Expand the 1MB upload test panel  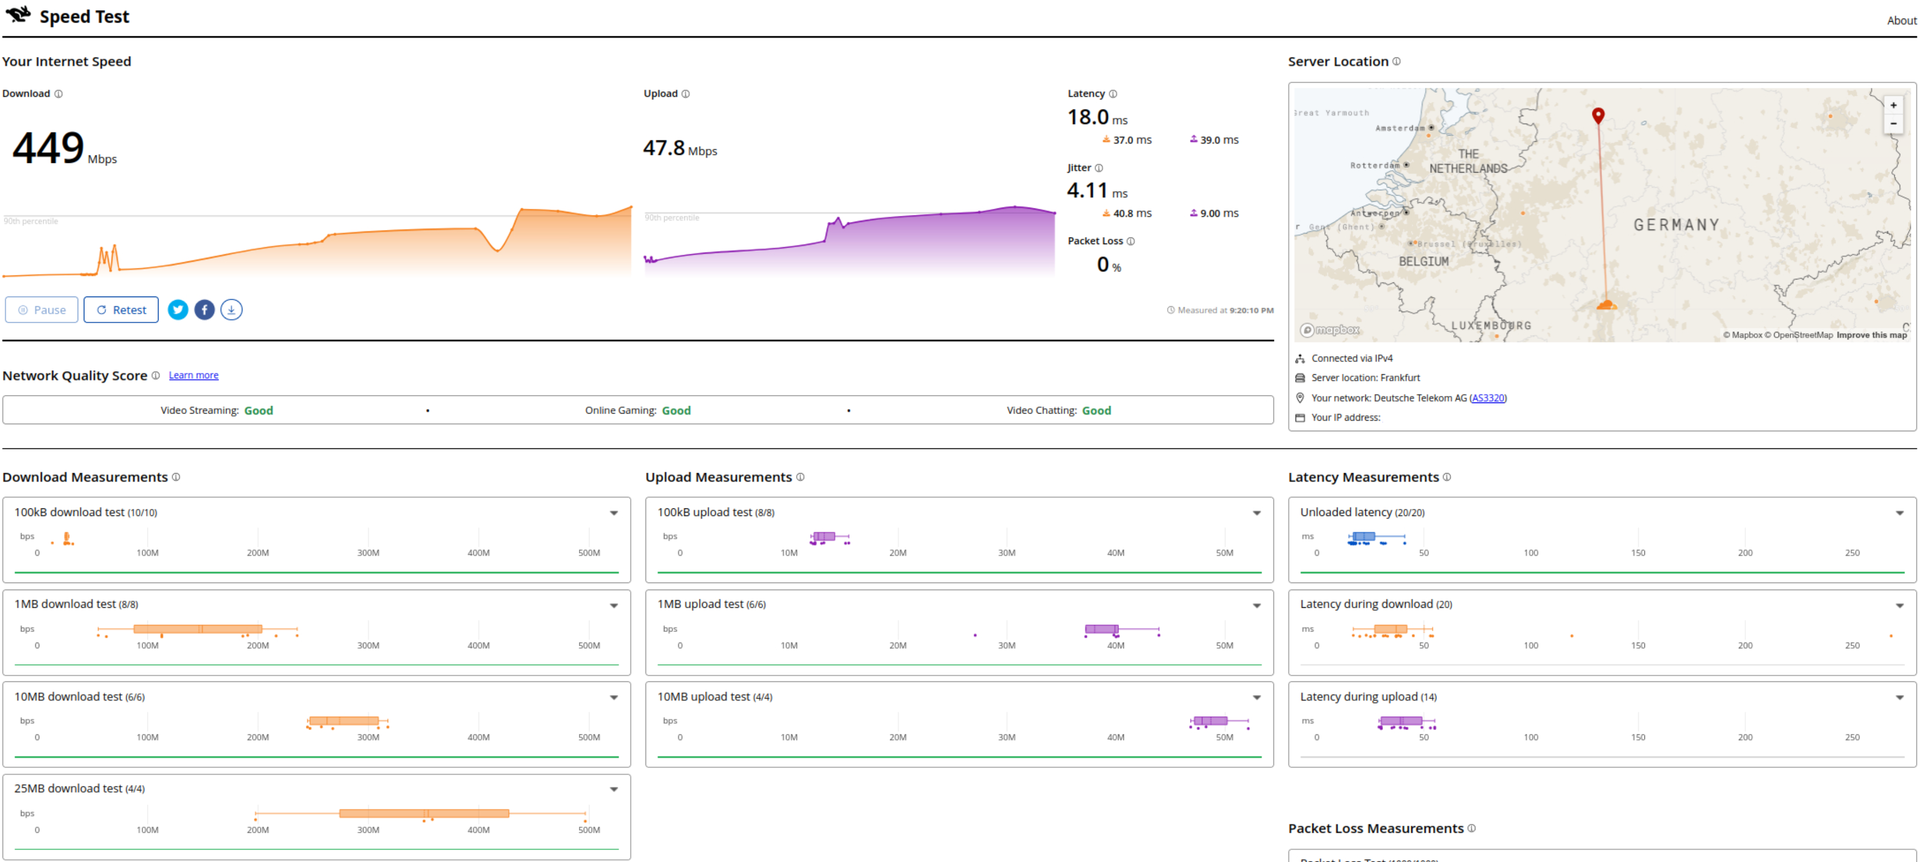pos(1257,605)
